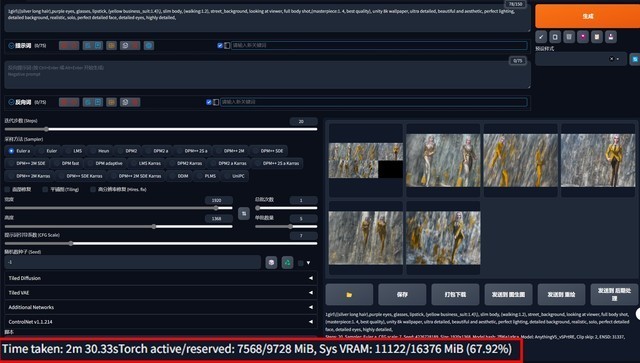640x363 pixels.
Task: Collapse the prompt helper section toggle
Action: (x=11, y=45)
